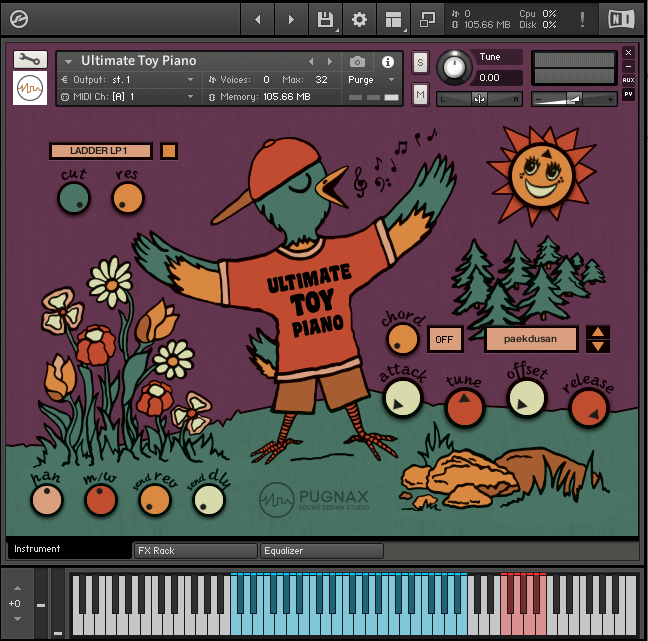Click the volume plus button
The width and height of the screenshot is (648, 641).
click(610, 99)
